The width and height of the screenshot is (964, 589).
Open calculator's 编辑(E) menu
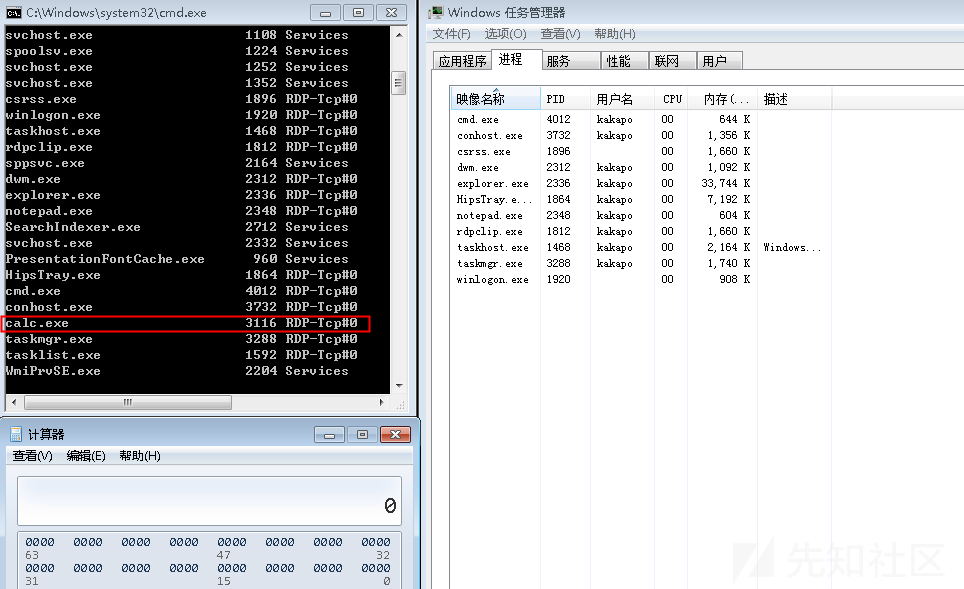pyautogui.click(x=86, y=456)
